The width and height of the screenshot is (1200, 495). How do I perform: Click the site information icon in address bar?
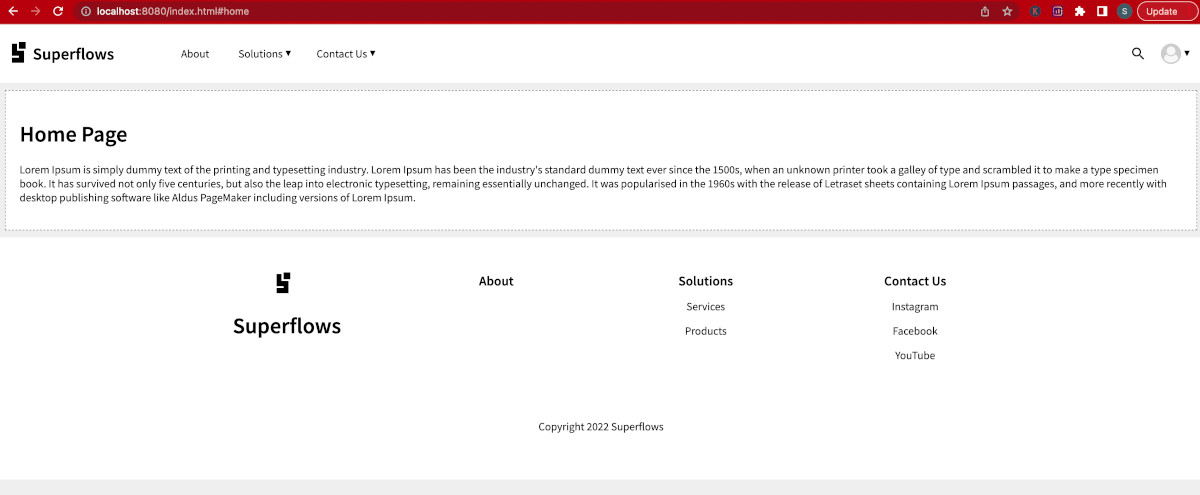click(x=86, y=11)
